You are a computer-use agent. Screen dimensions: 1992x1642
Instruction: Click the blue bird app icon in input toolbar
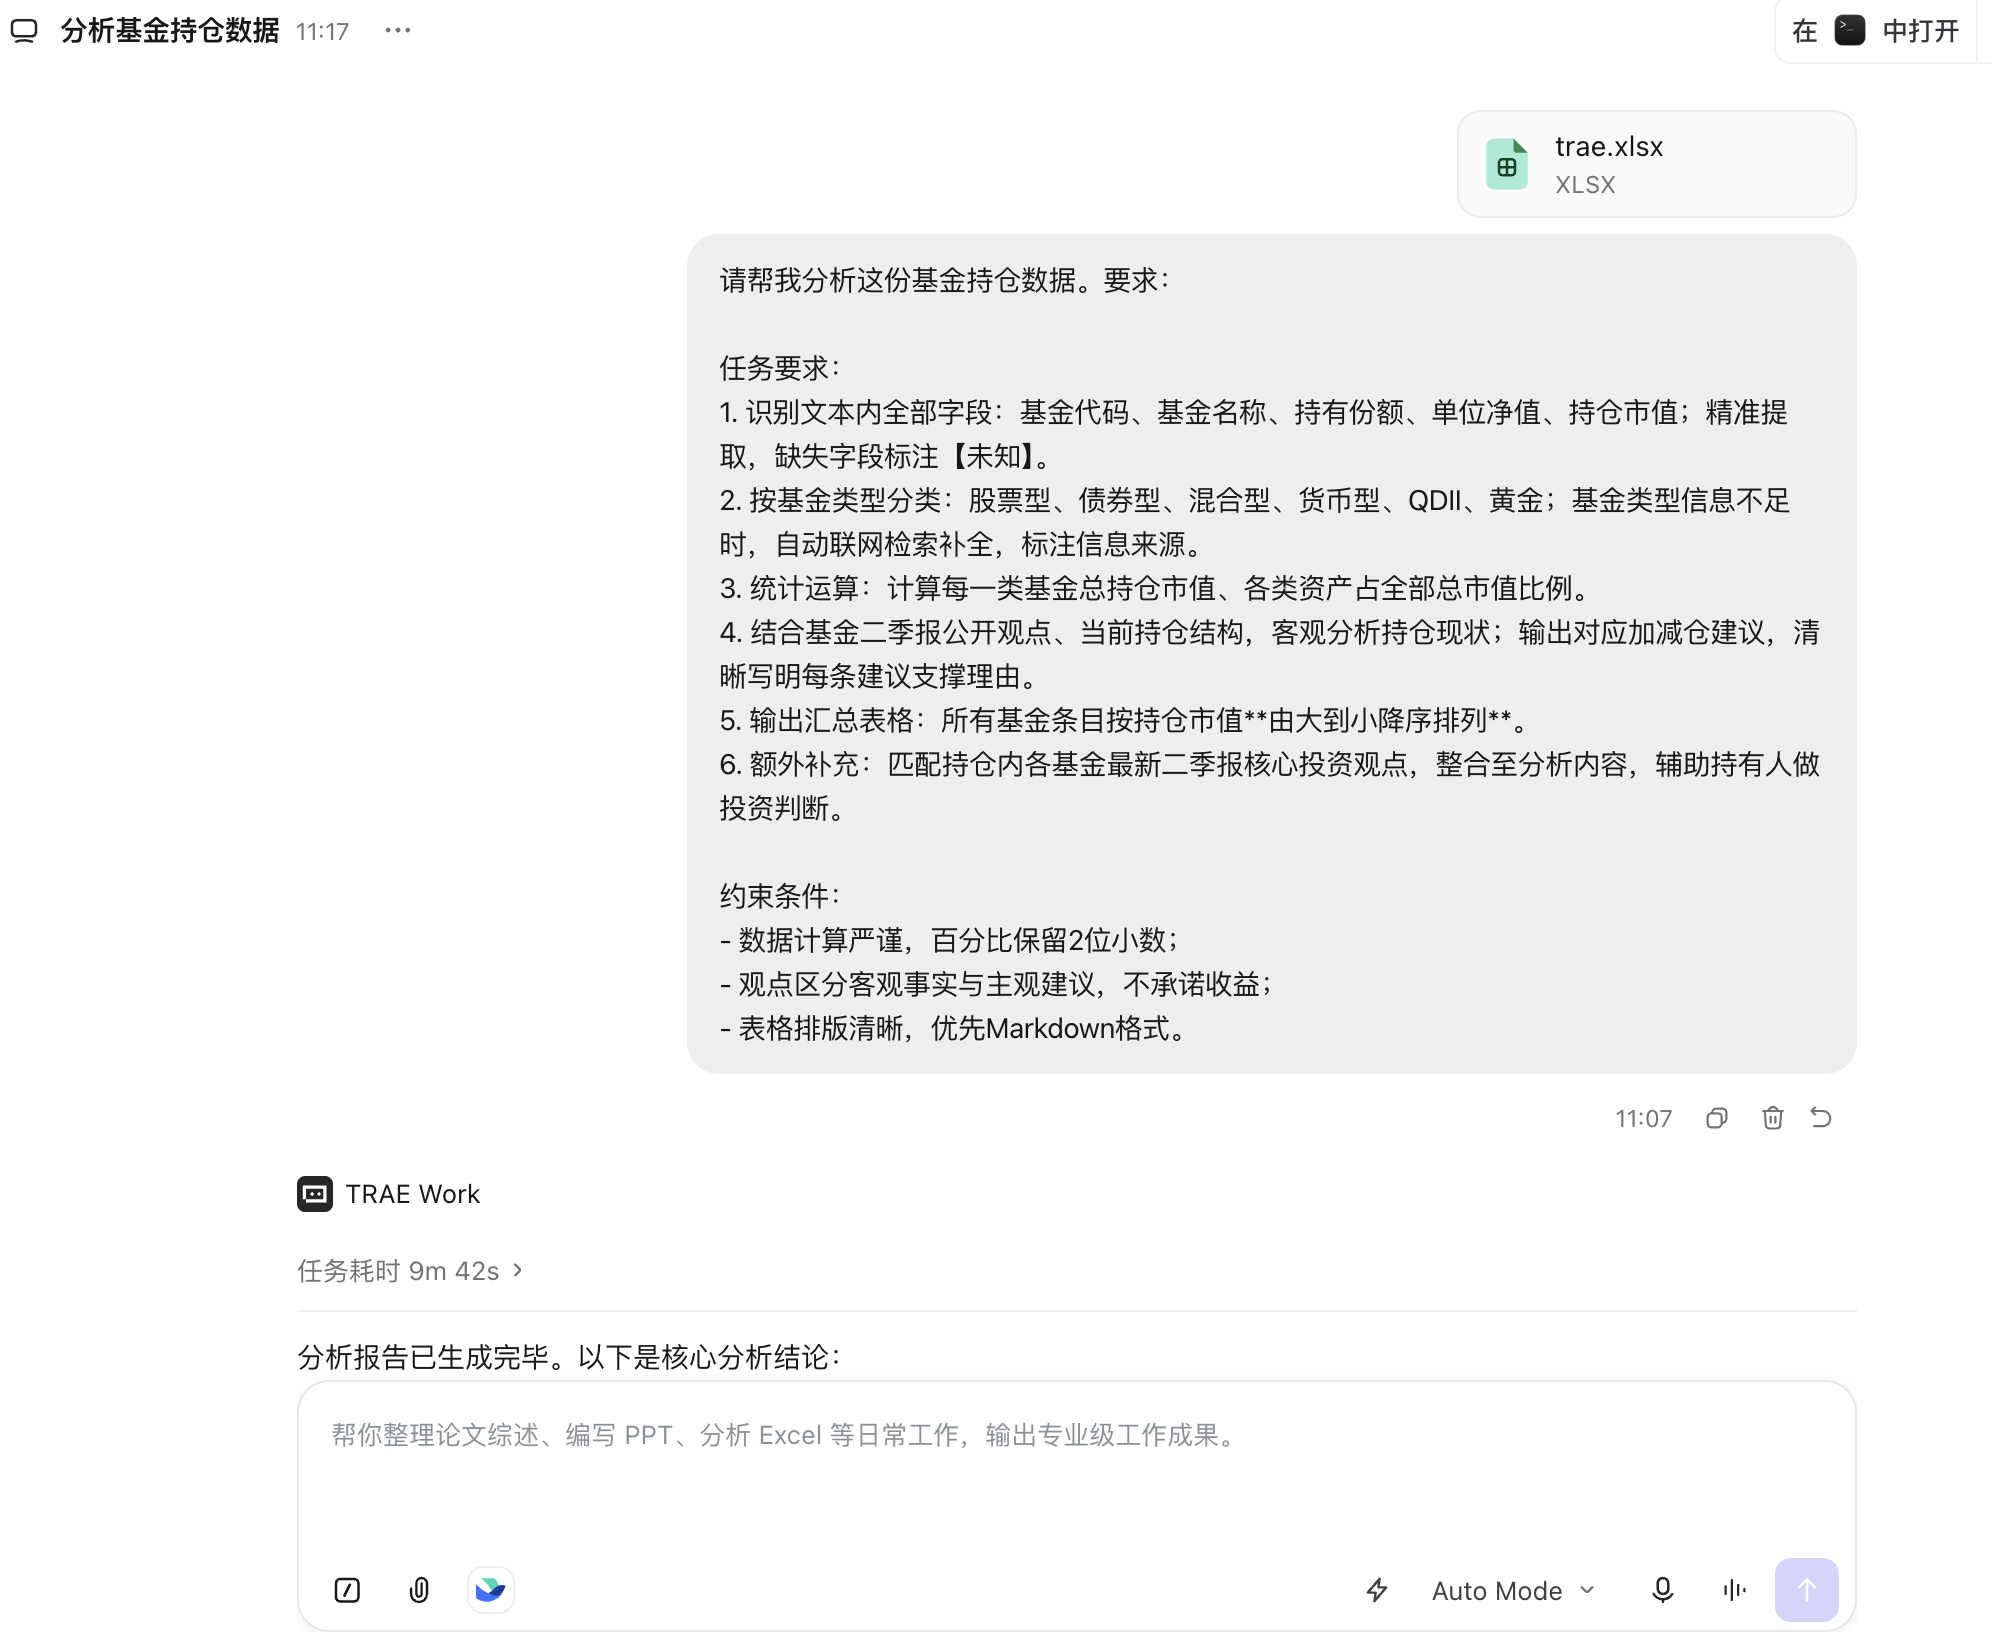491,1590
